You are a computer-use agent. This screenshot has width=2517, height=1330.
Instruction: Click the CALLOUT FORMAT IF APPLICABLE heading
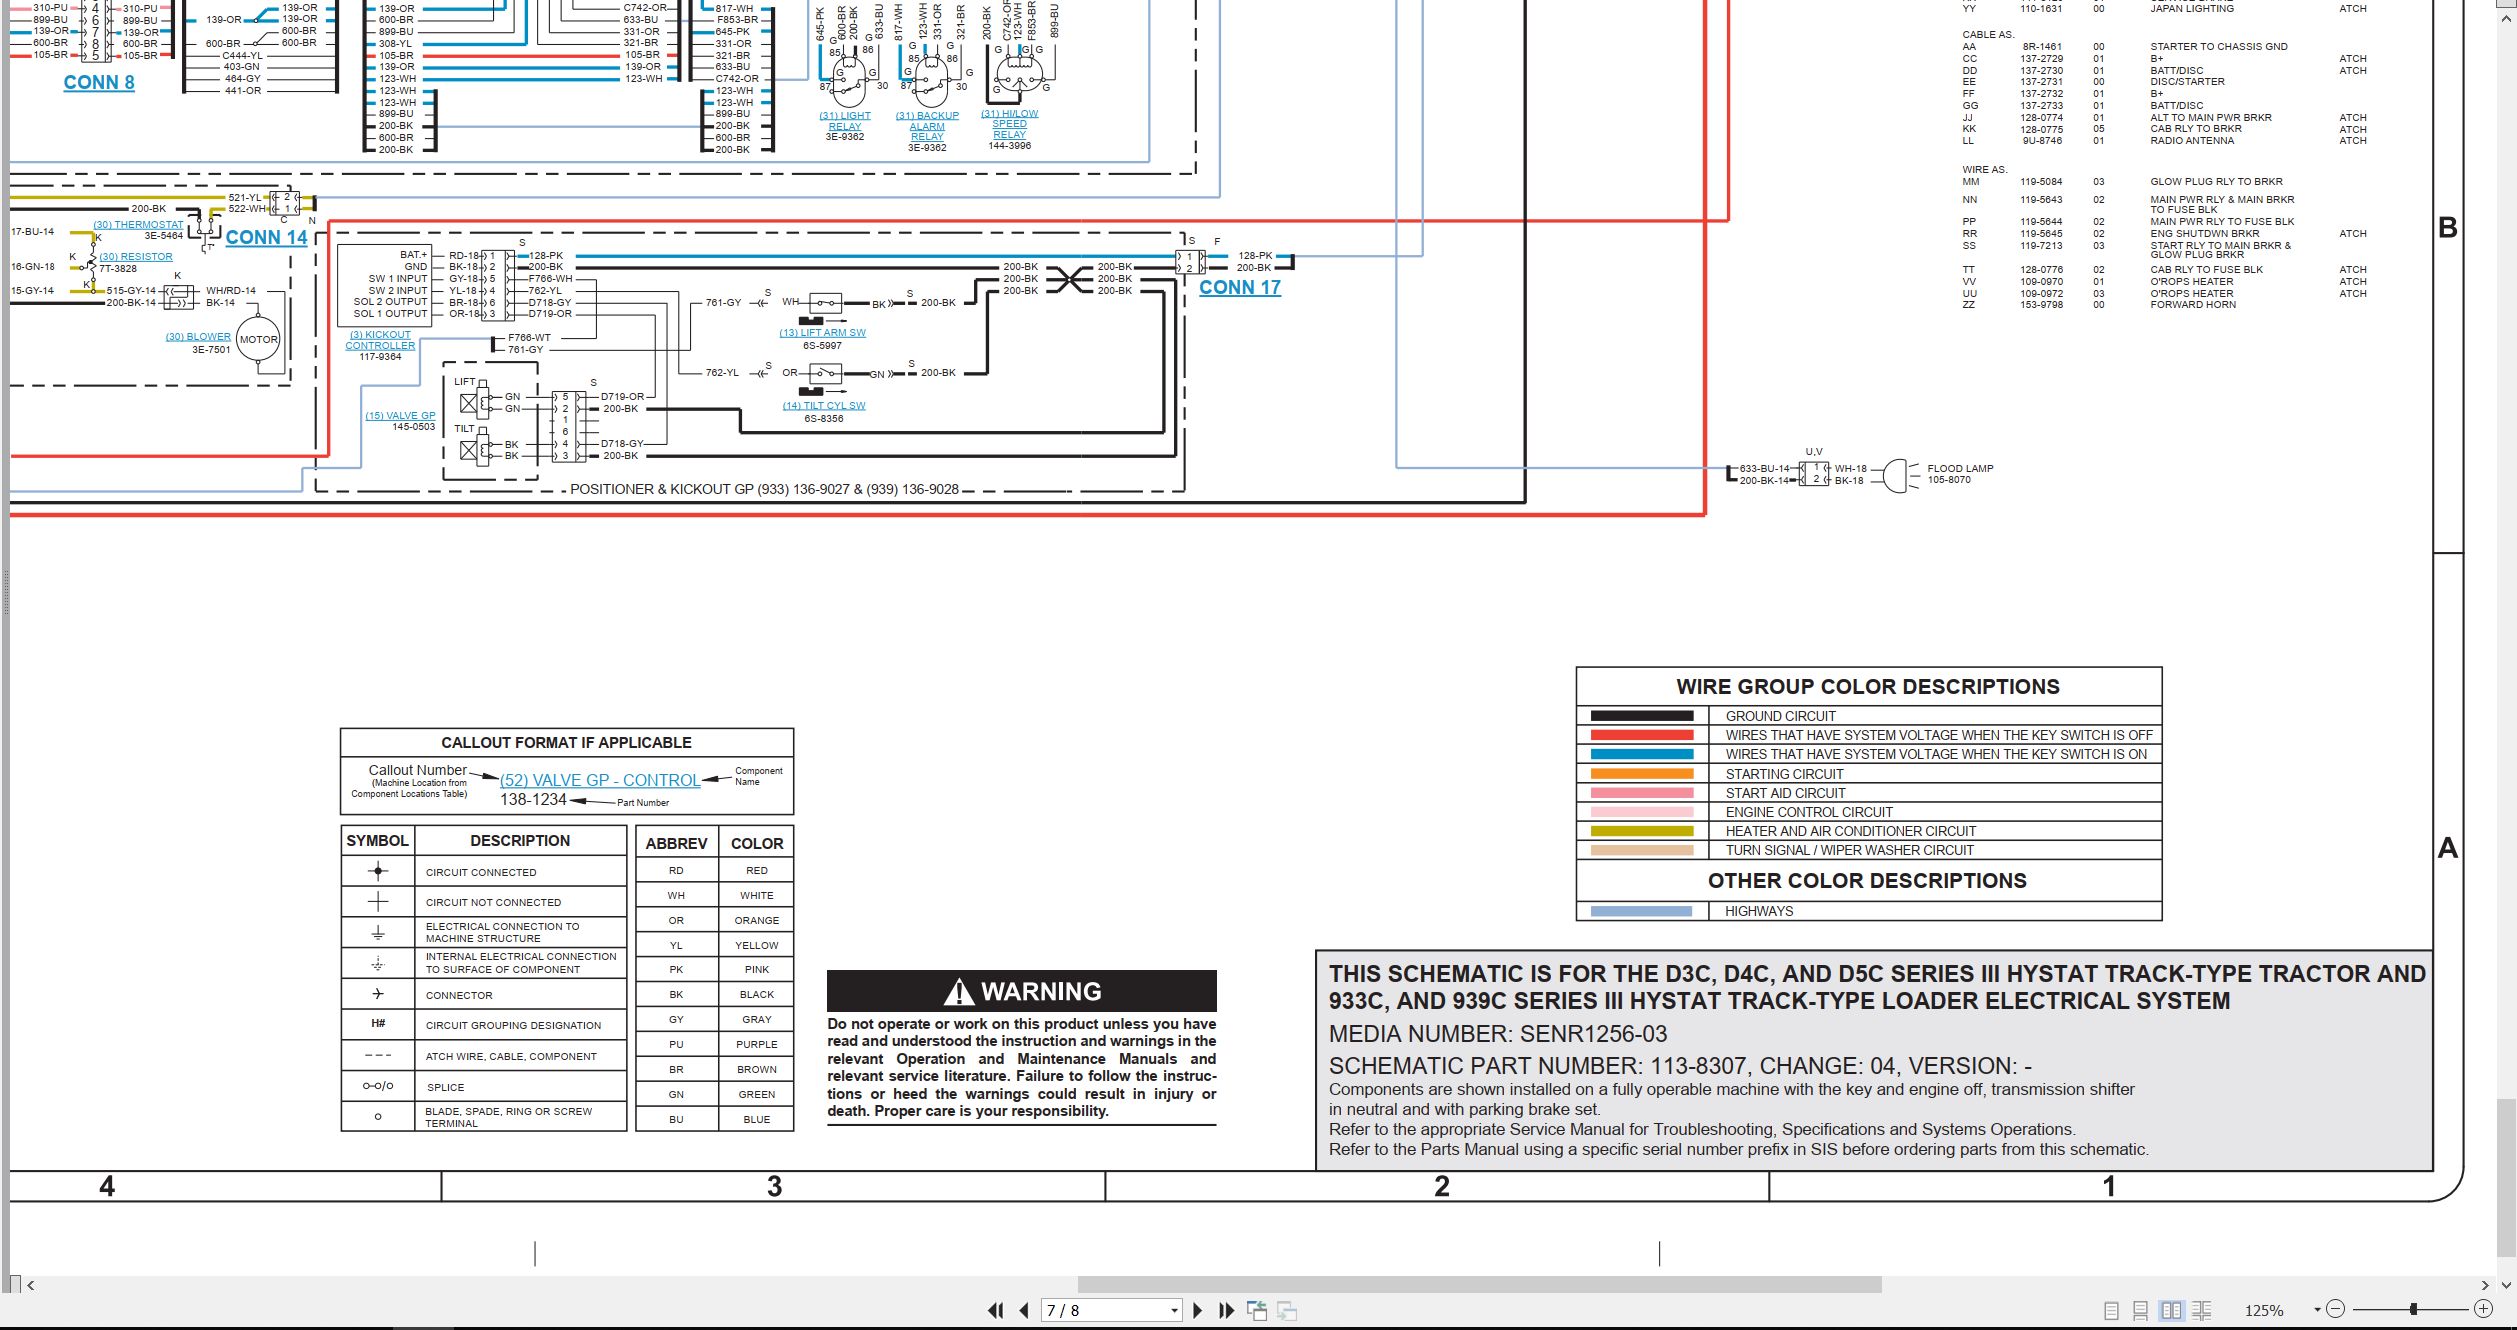pyautogui.click(x=566, y=742)
